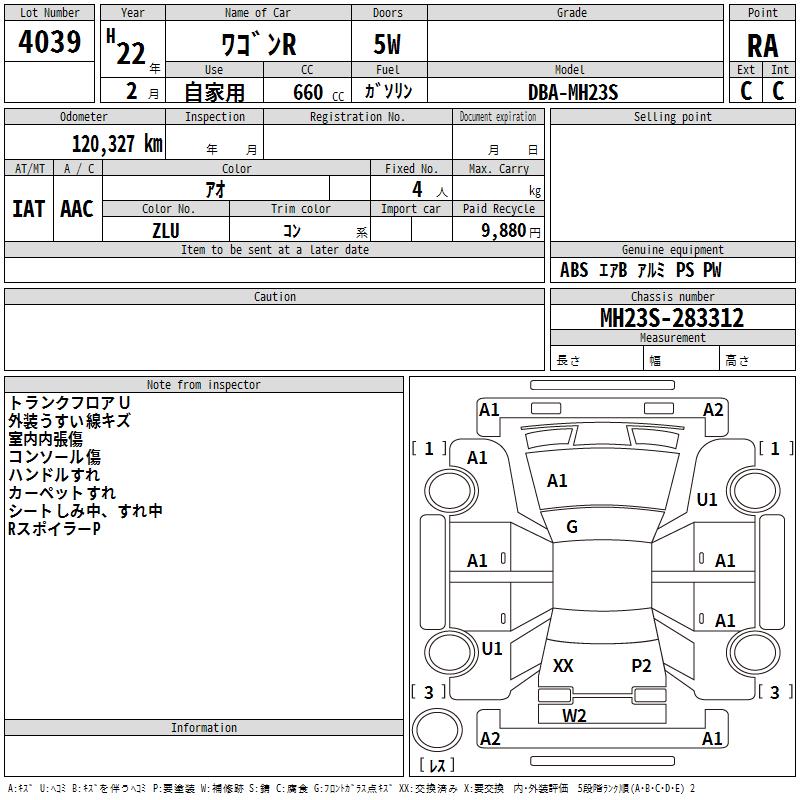The height and width of the screenshot is (800, 800).
Task: Select the Rスポイラー P inspector note
Action: (55, 529)
